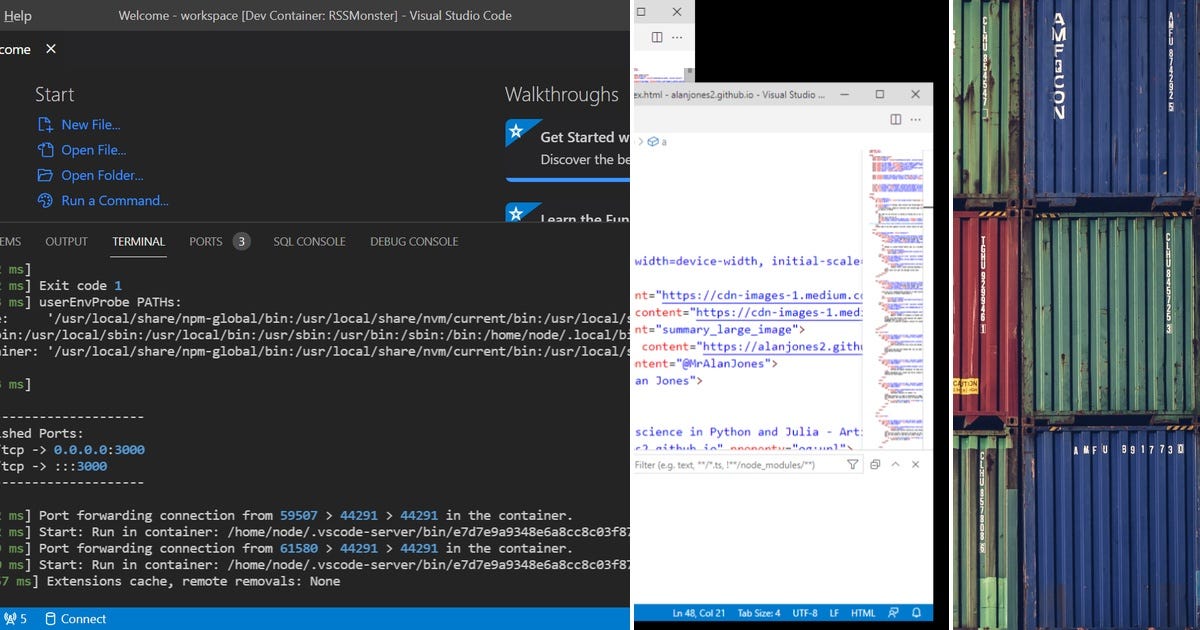
Task: Switch to the PORTS tab
Action: pyautogui.click(x=206, y=241)
